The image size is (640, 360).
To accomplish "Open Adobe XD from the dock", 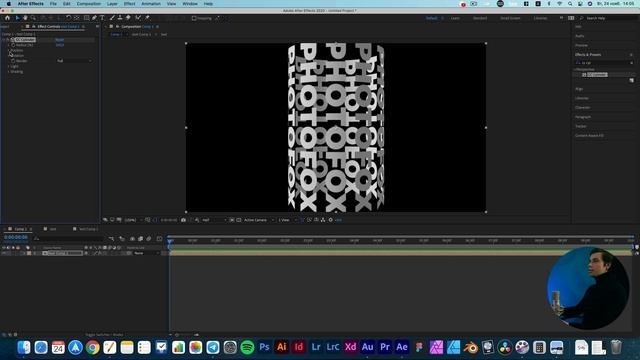I will click(x=350, y=347).
